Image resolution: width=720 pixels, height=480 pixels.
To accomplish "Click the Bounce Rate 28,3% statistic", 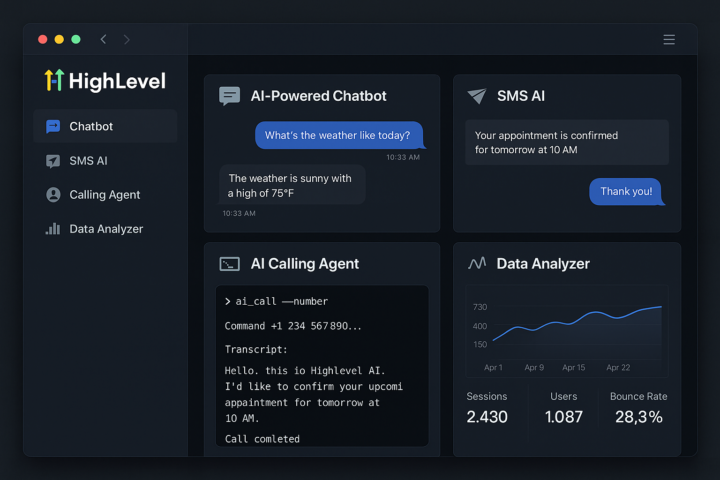I will tap(638, 408).
